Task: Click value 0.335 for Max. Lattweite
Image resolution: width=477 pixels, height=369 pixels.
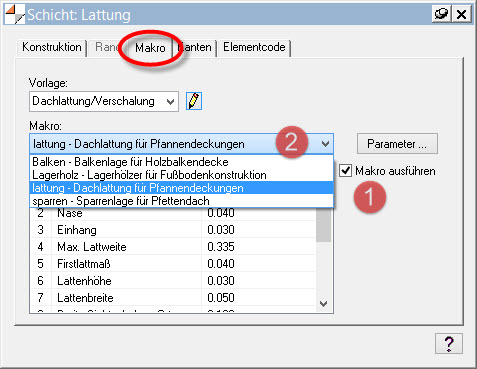Action: (x=221, y=247)
